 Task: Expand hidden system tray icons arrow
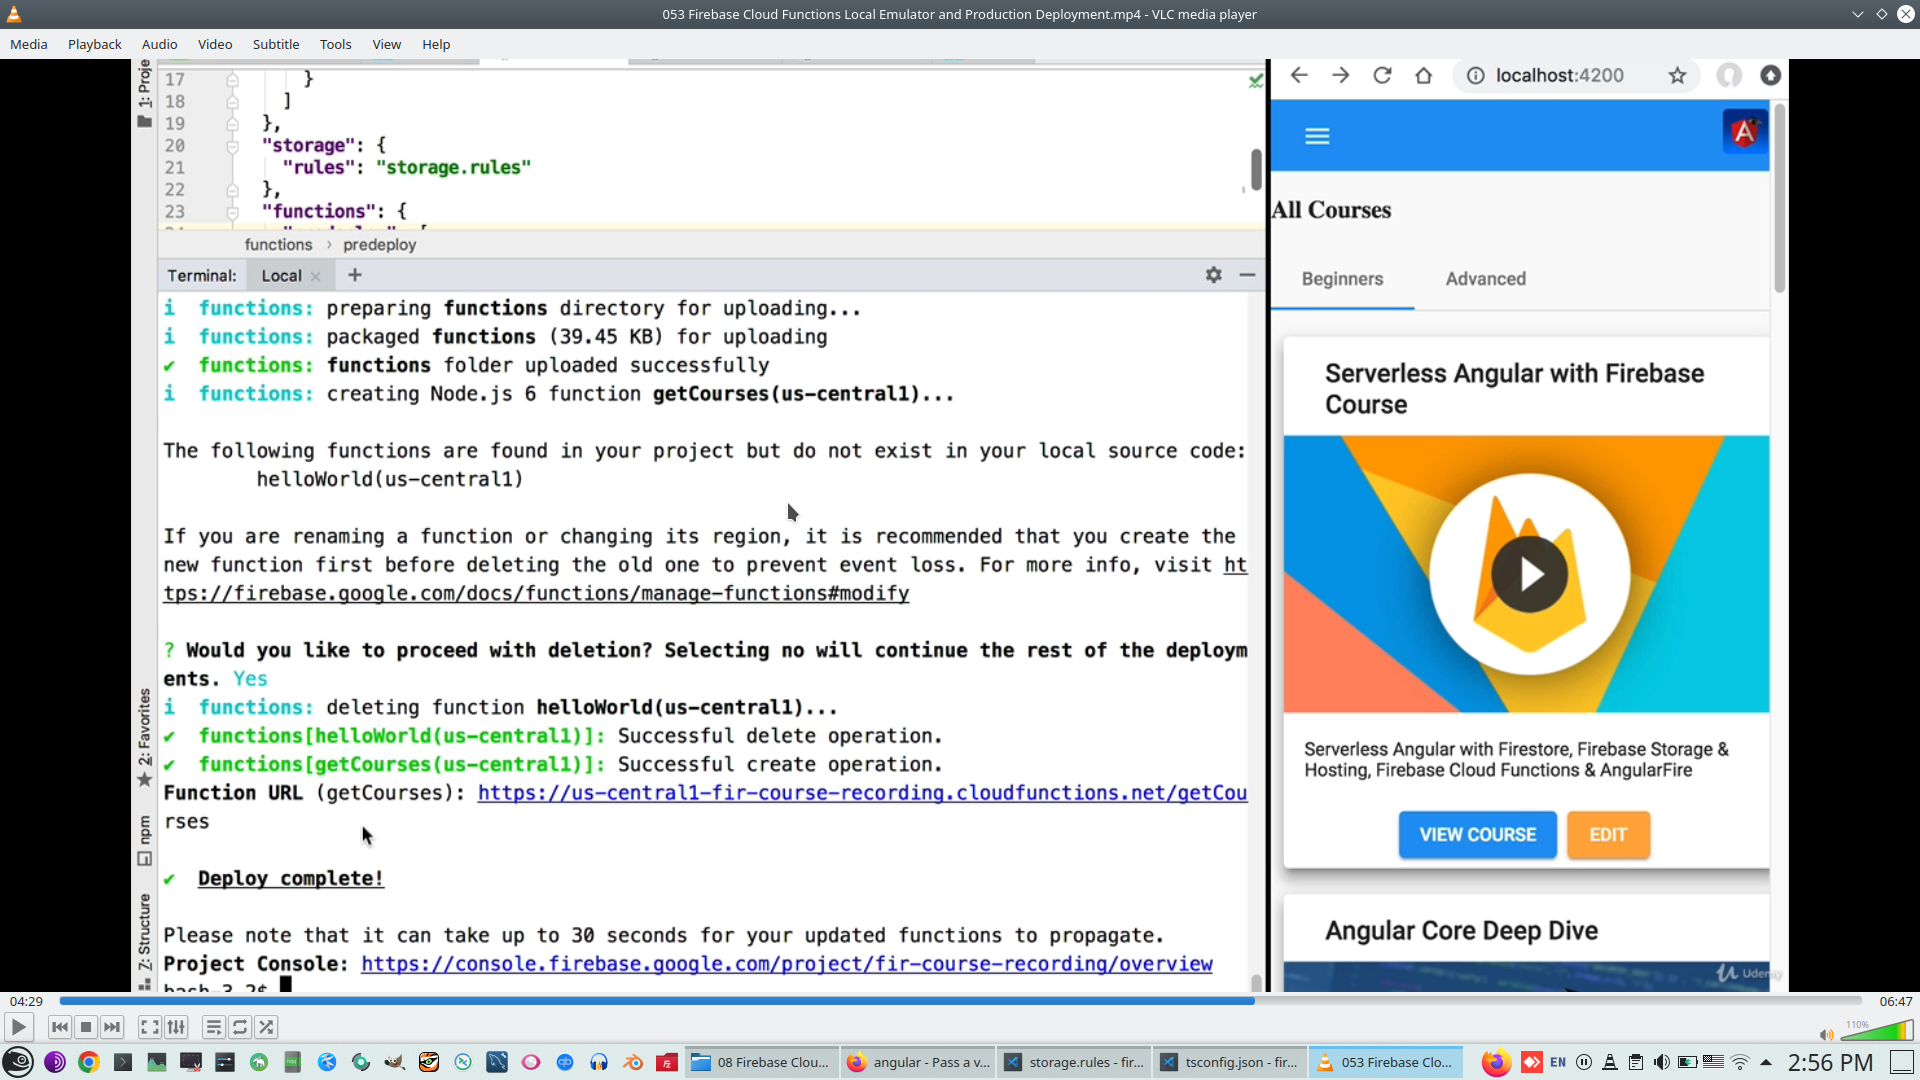[x=1766, y=1062]
